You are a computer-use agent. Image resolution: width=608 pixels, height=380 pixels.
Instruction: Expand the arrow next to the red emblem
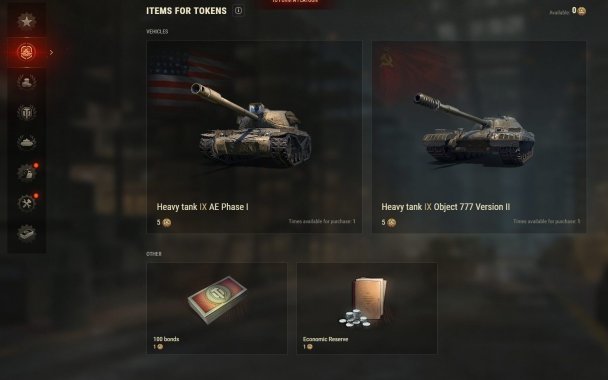tap(52, 52)
